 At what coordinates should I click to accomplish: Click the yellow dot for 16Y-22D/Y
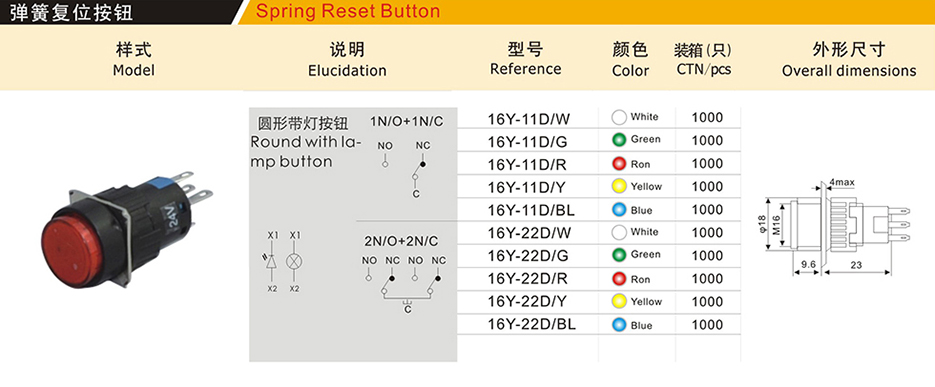tap(619, 301)
